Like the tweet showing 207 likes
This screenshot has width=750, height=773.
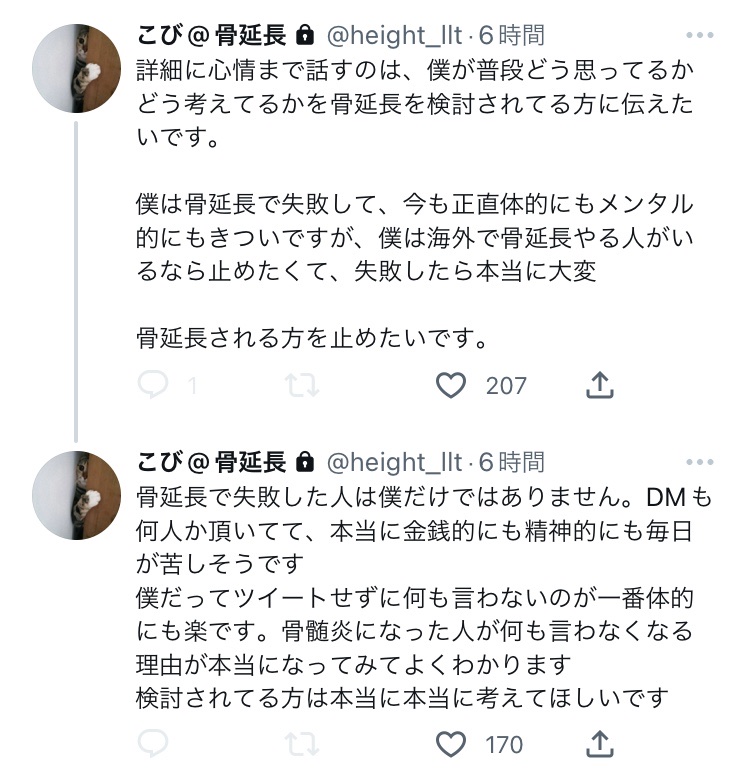453,385
